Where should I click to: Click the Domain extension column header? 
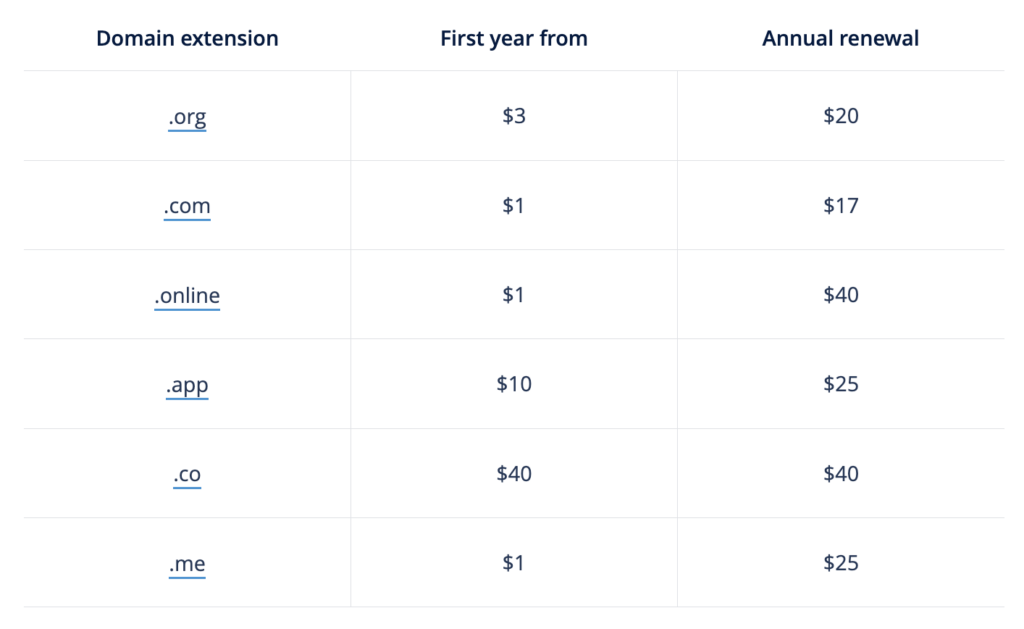tap(187, 39)
